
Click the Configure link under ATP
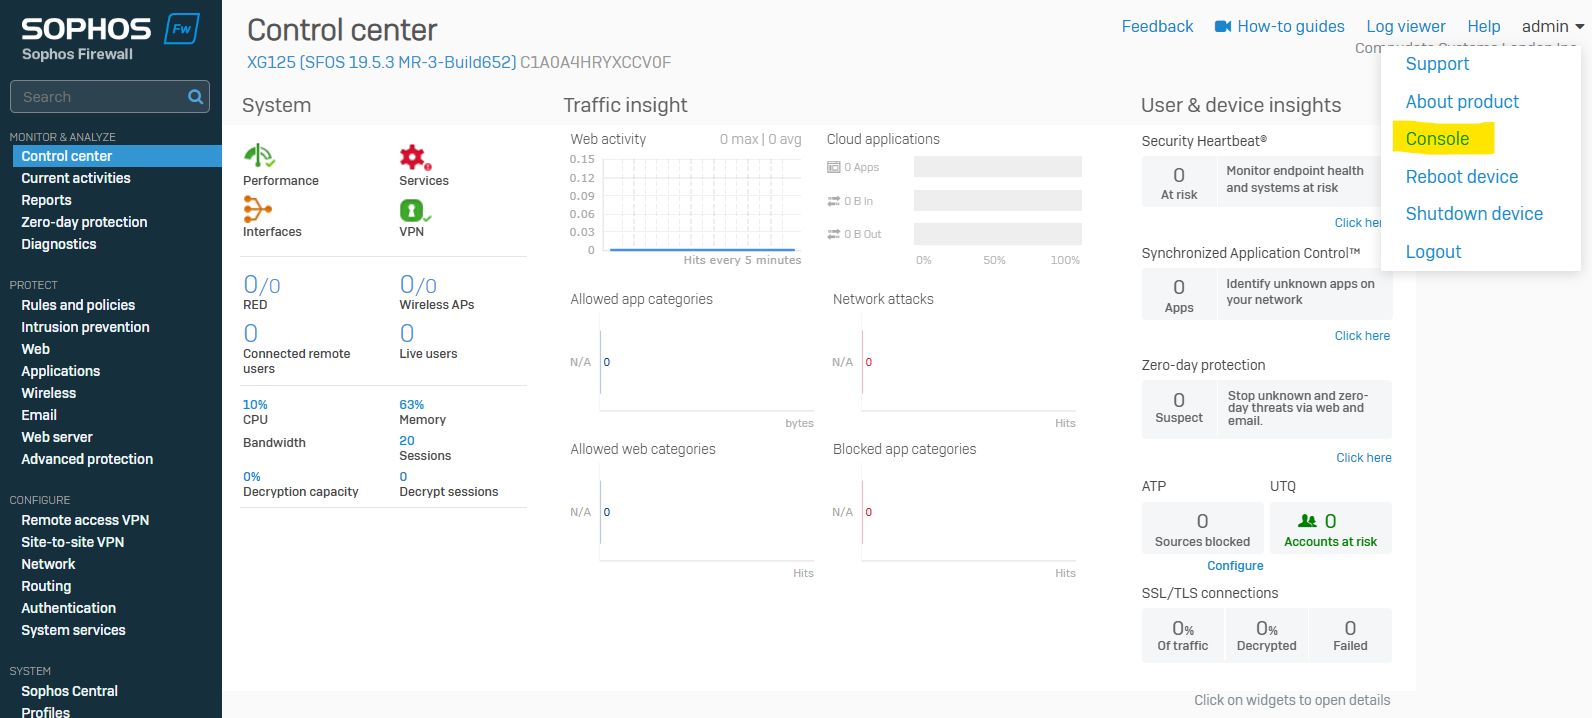(1235, 566)
